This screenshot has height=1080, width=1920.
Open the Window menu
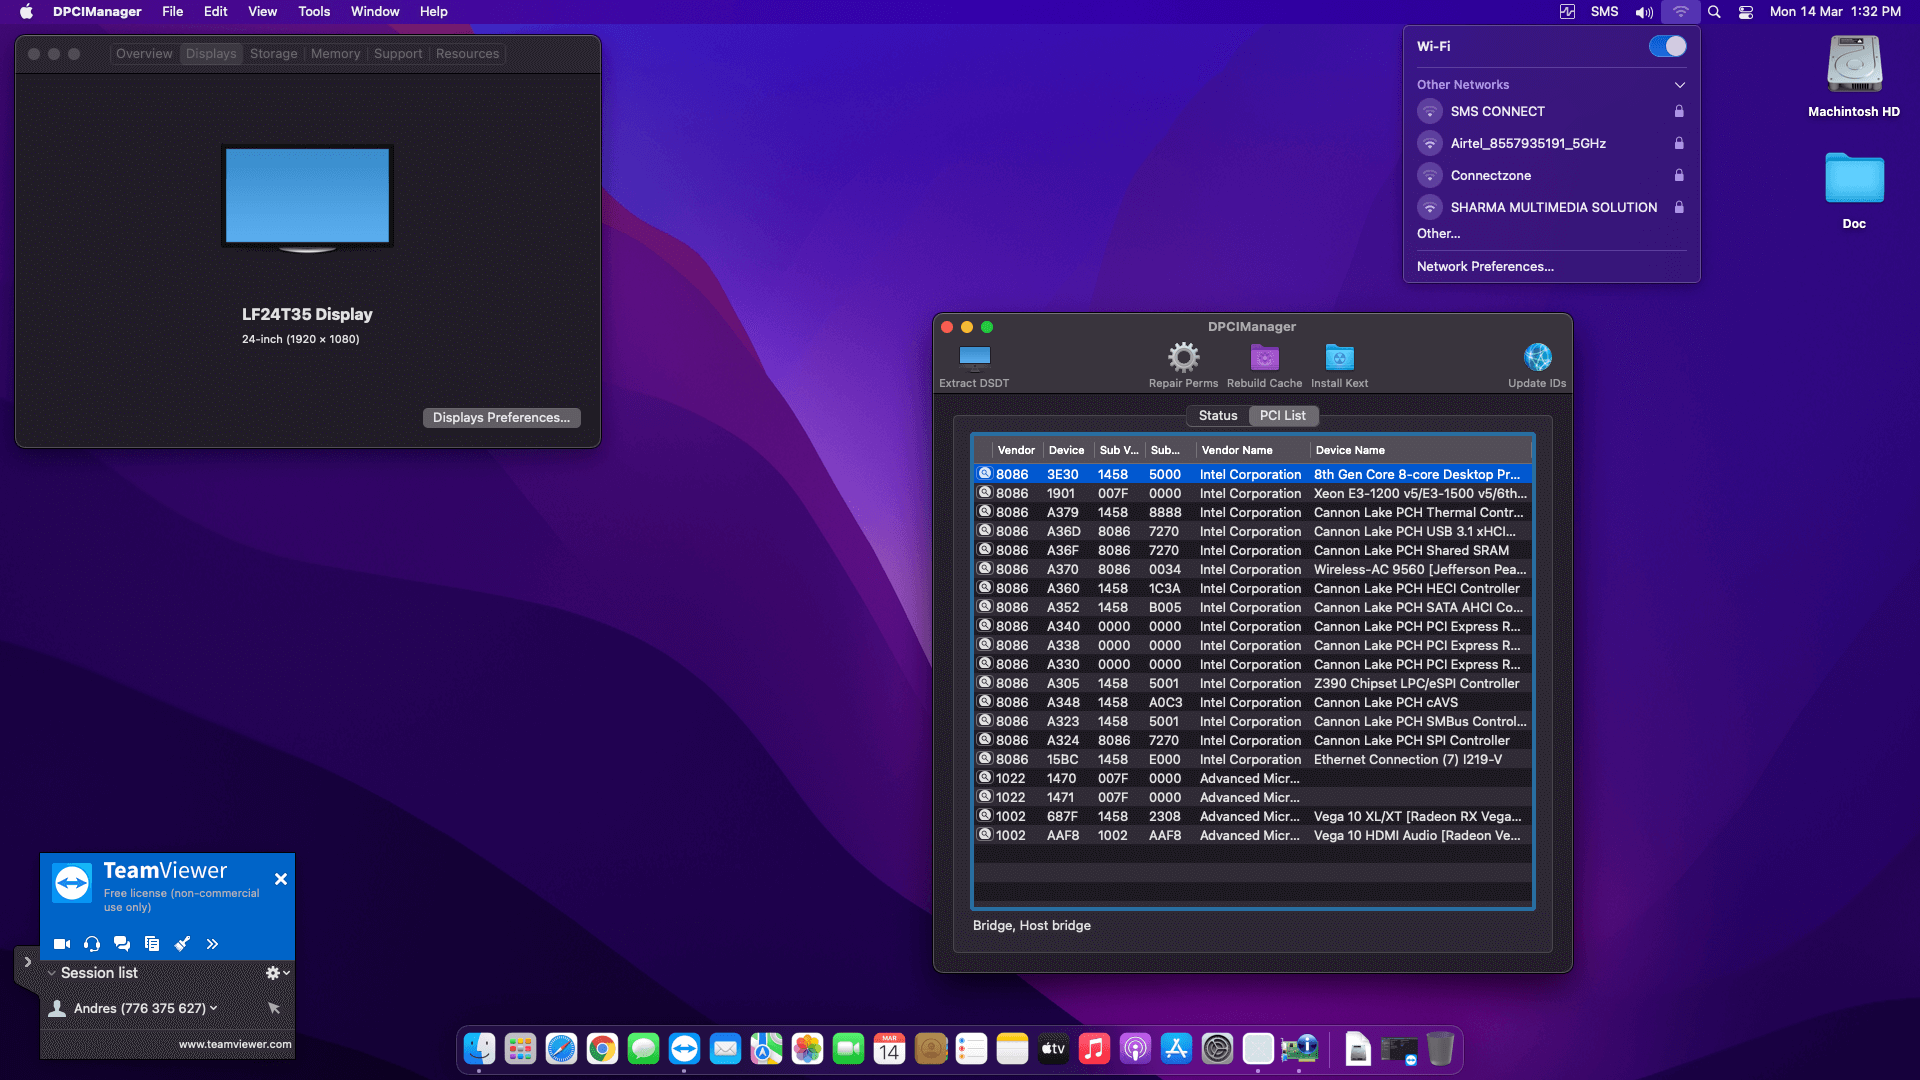[375, 12]
